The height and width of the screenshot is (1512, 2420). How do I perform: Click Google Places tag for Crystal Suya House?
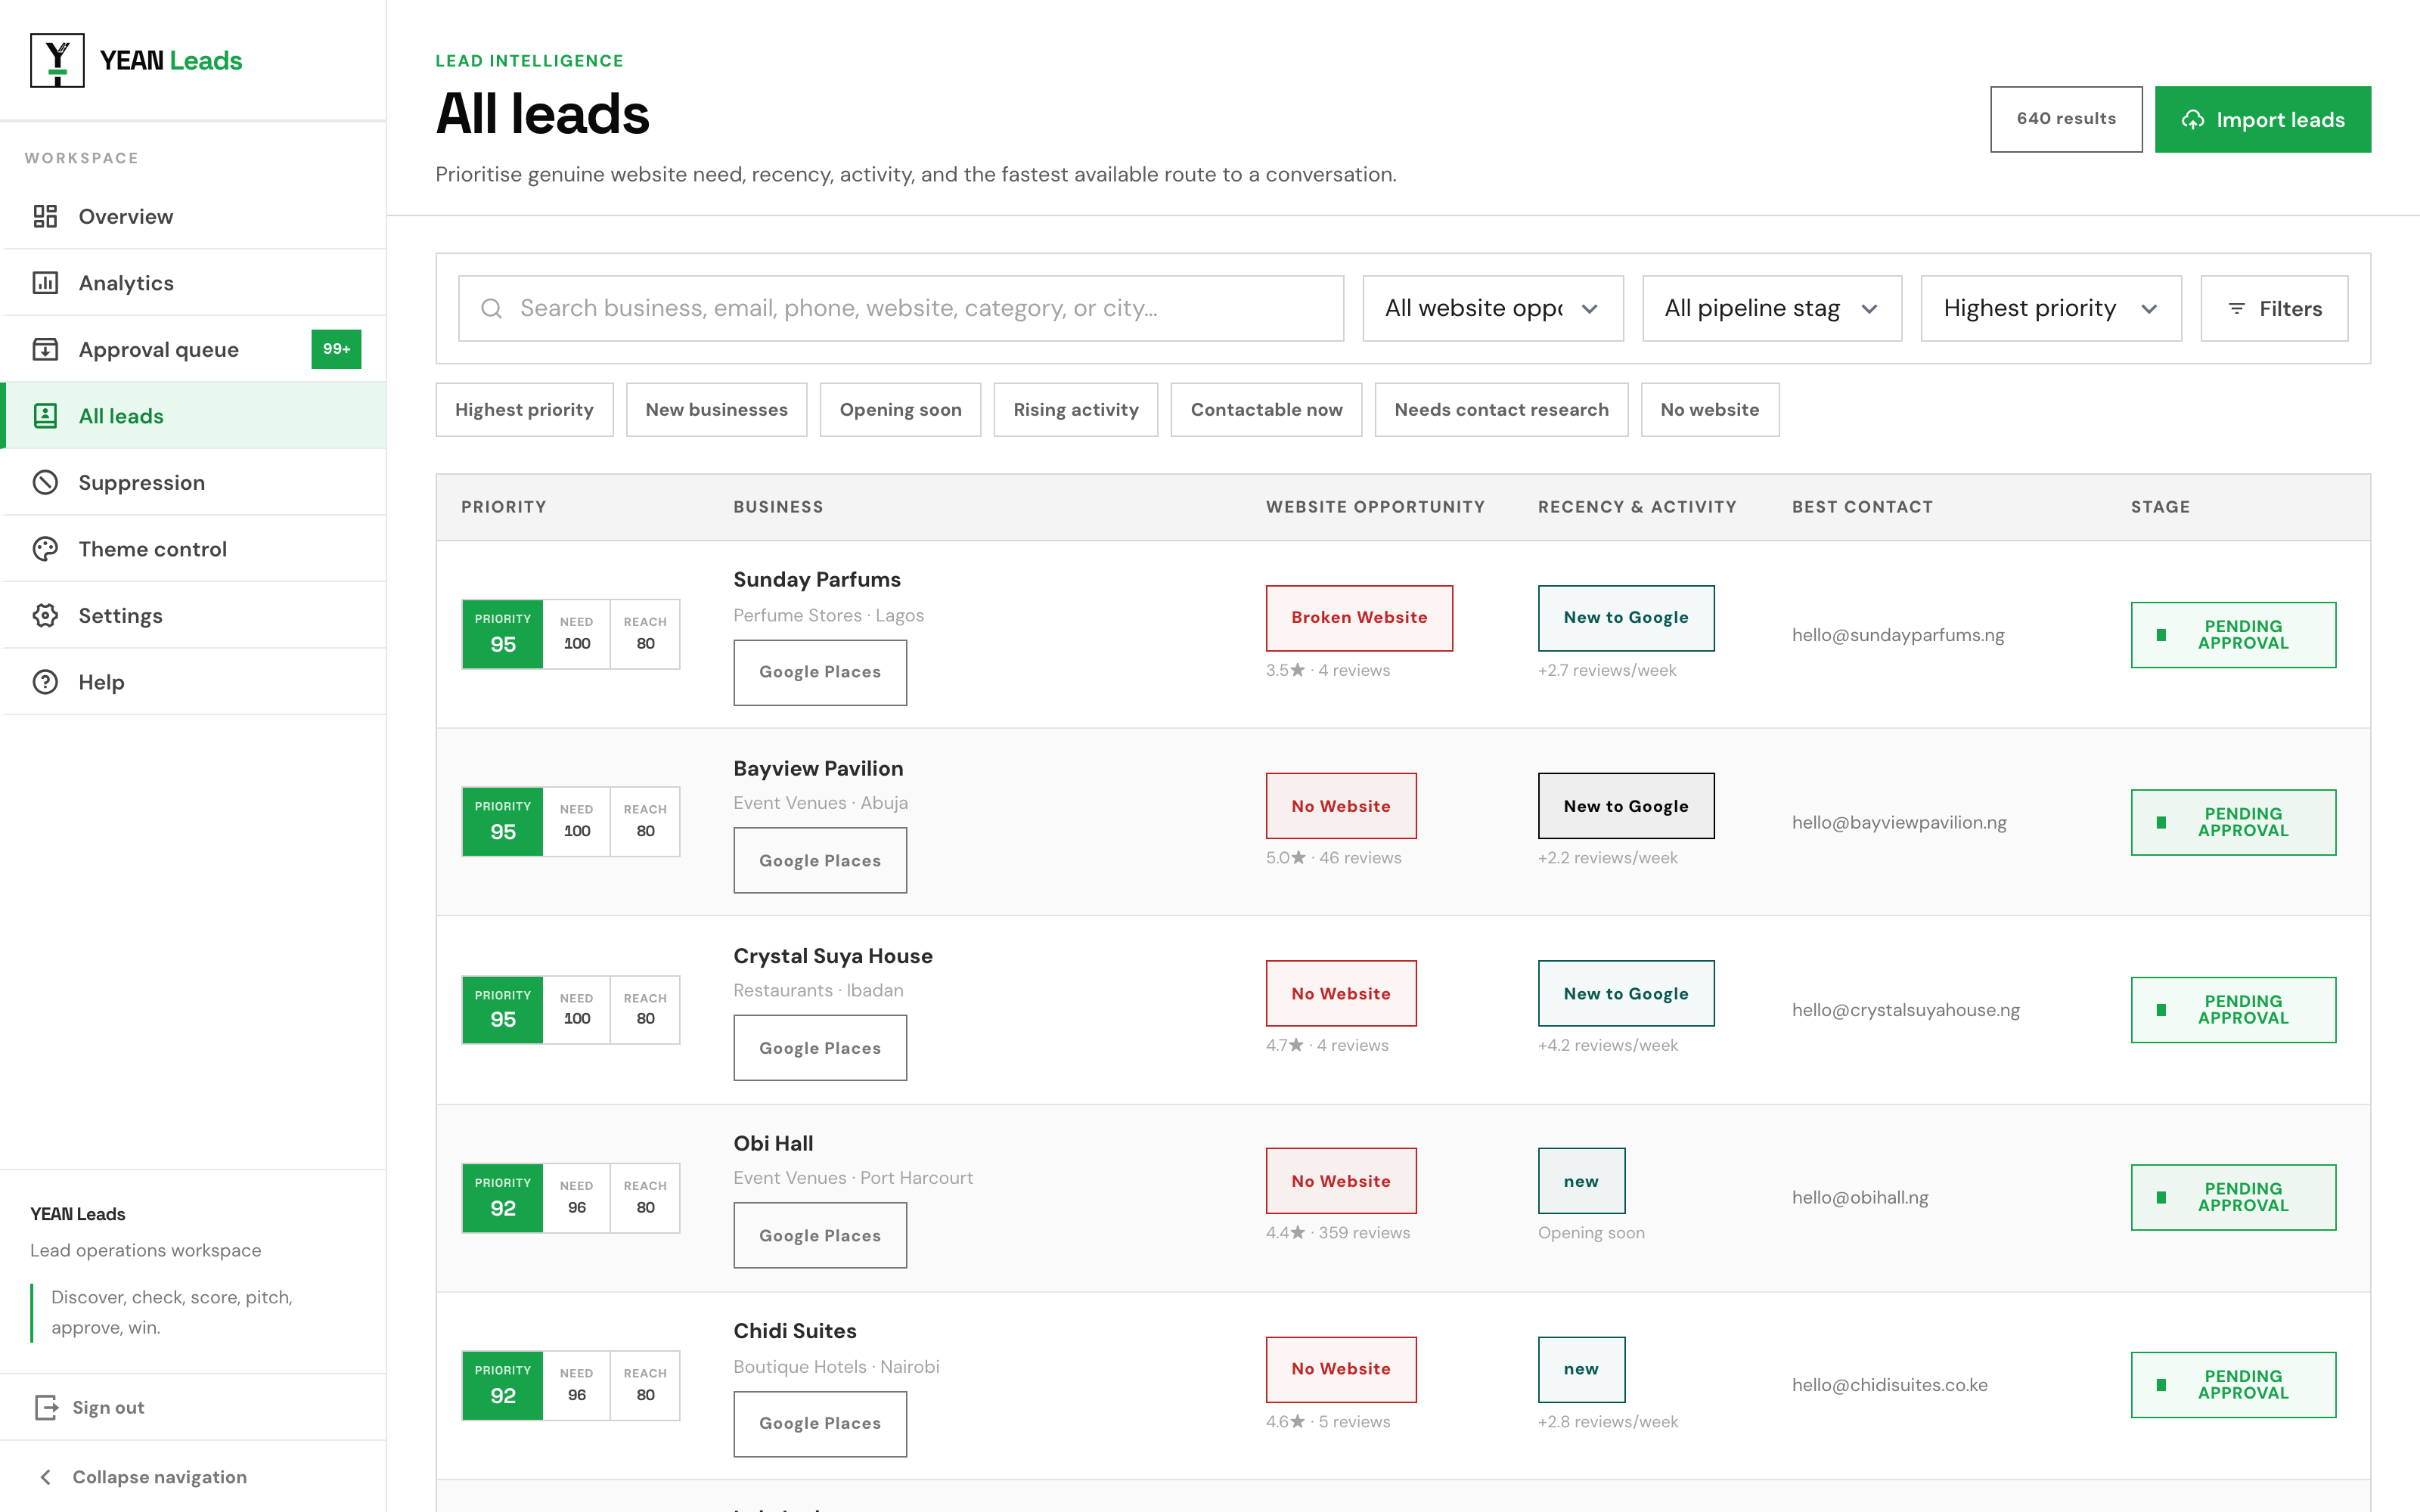coord(820,1048)
